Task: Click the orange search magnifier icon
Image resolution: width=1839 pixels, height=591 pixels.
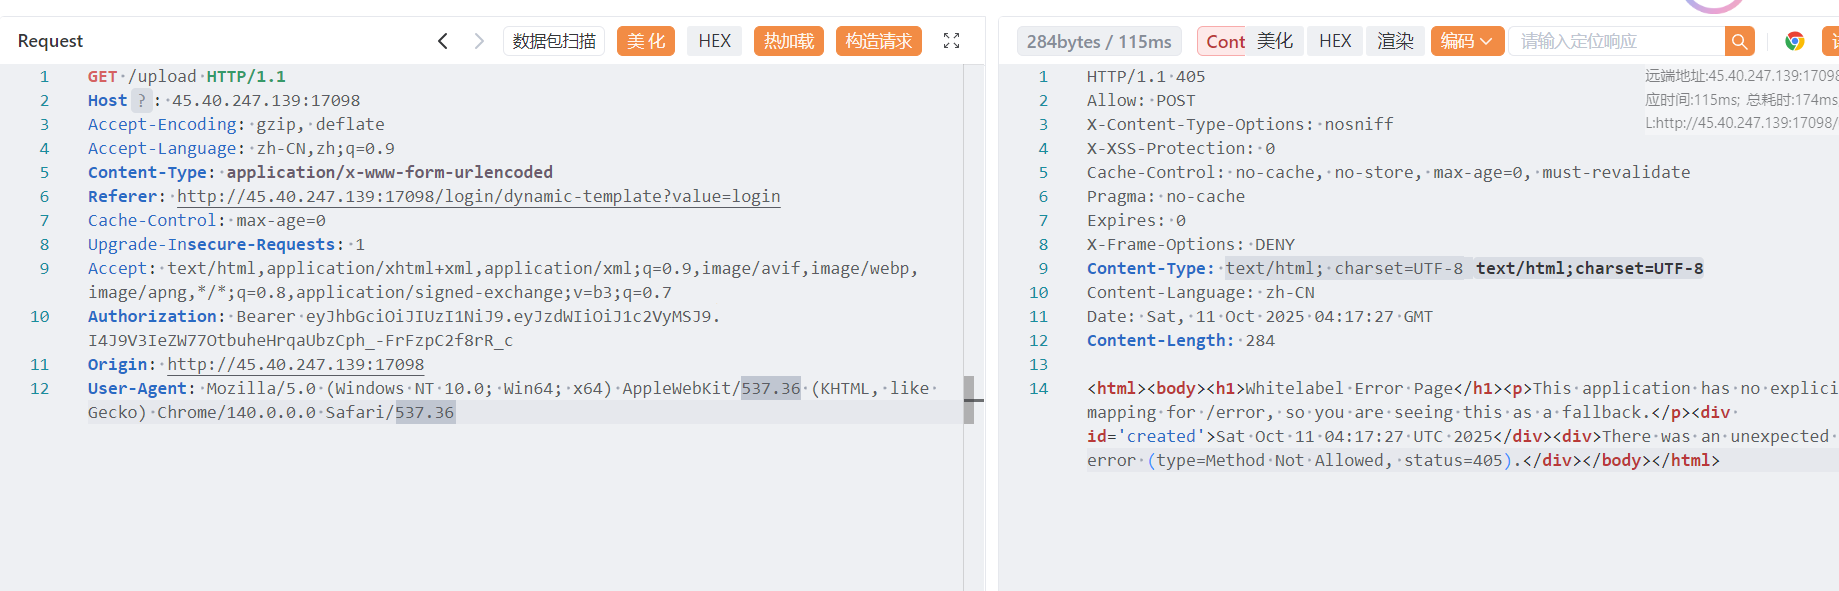Action: click(x=1739, y=41)
